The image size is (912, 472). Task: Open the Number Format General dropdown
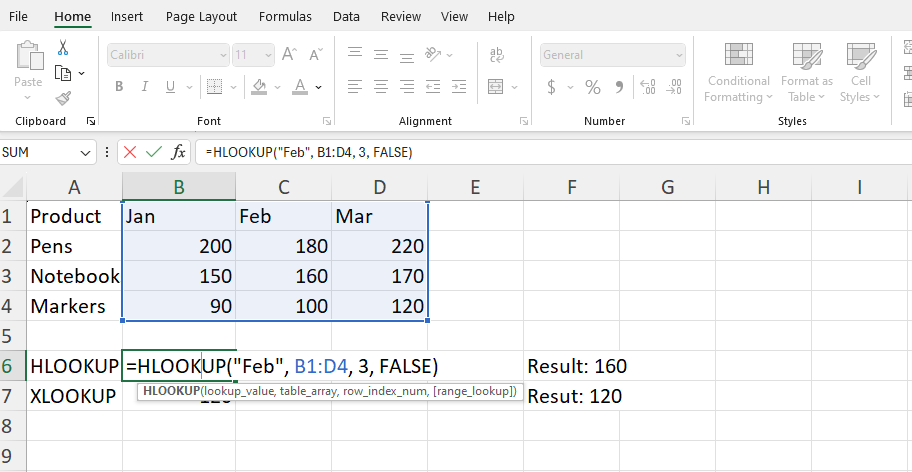coord(680,55)
